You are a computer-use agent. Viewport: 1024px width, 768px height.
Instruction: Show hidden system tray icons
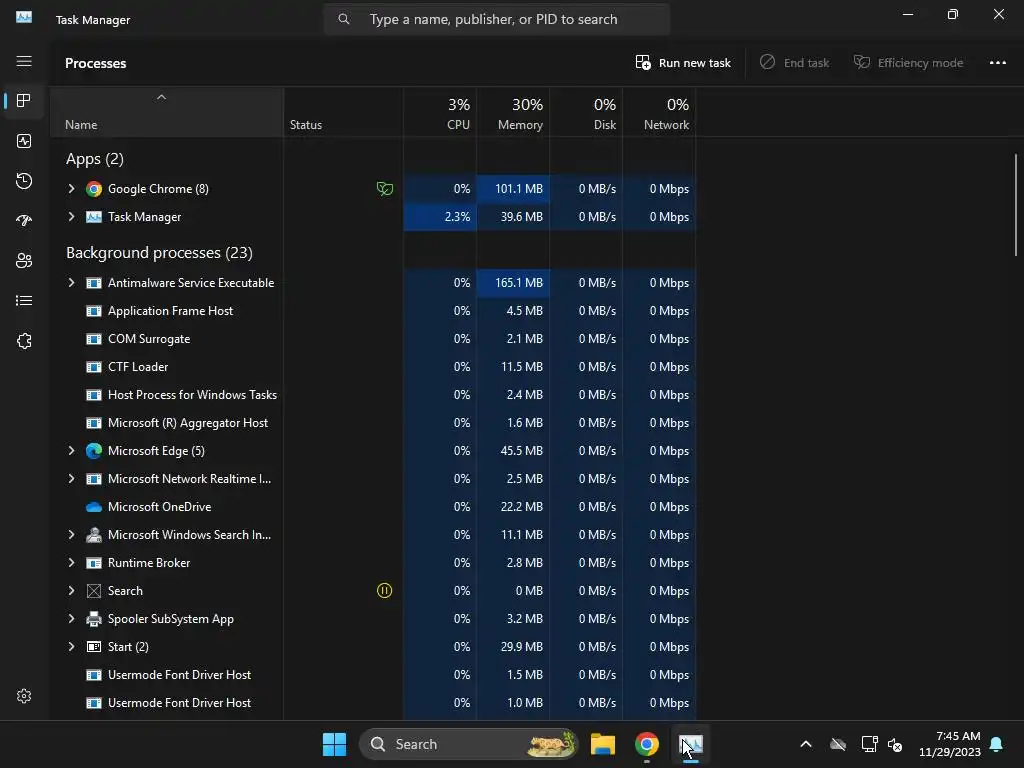(x=806, y=744)
